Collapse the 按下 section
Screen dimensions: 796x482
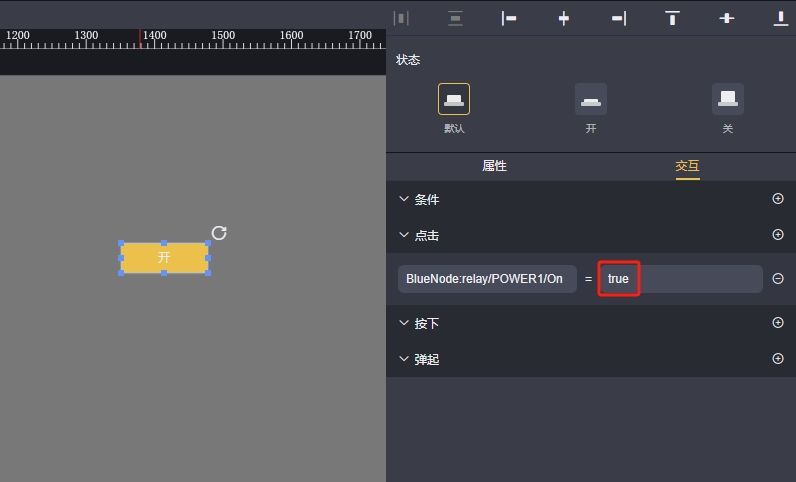coord(404,323)
